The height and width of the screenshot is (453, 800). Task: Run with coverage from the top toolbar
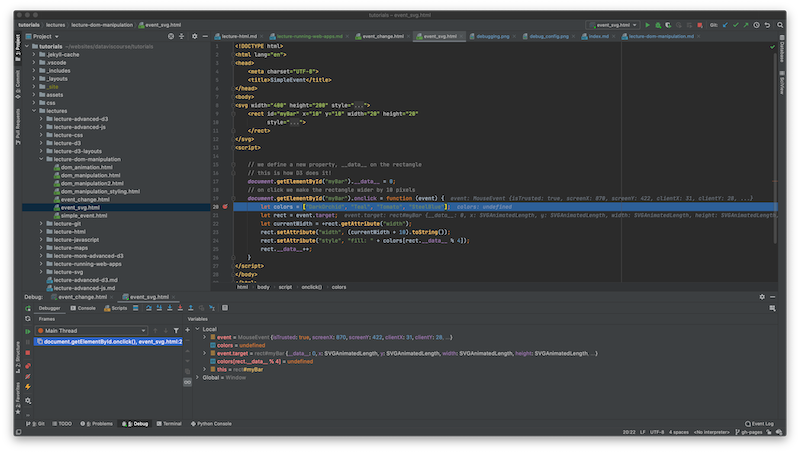pyautogui.click(x=668, y=25)
